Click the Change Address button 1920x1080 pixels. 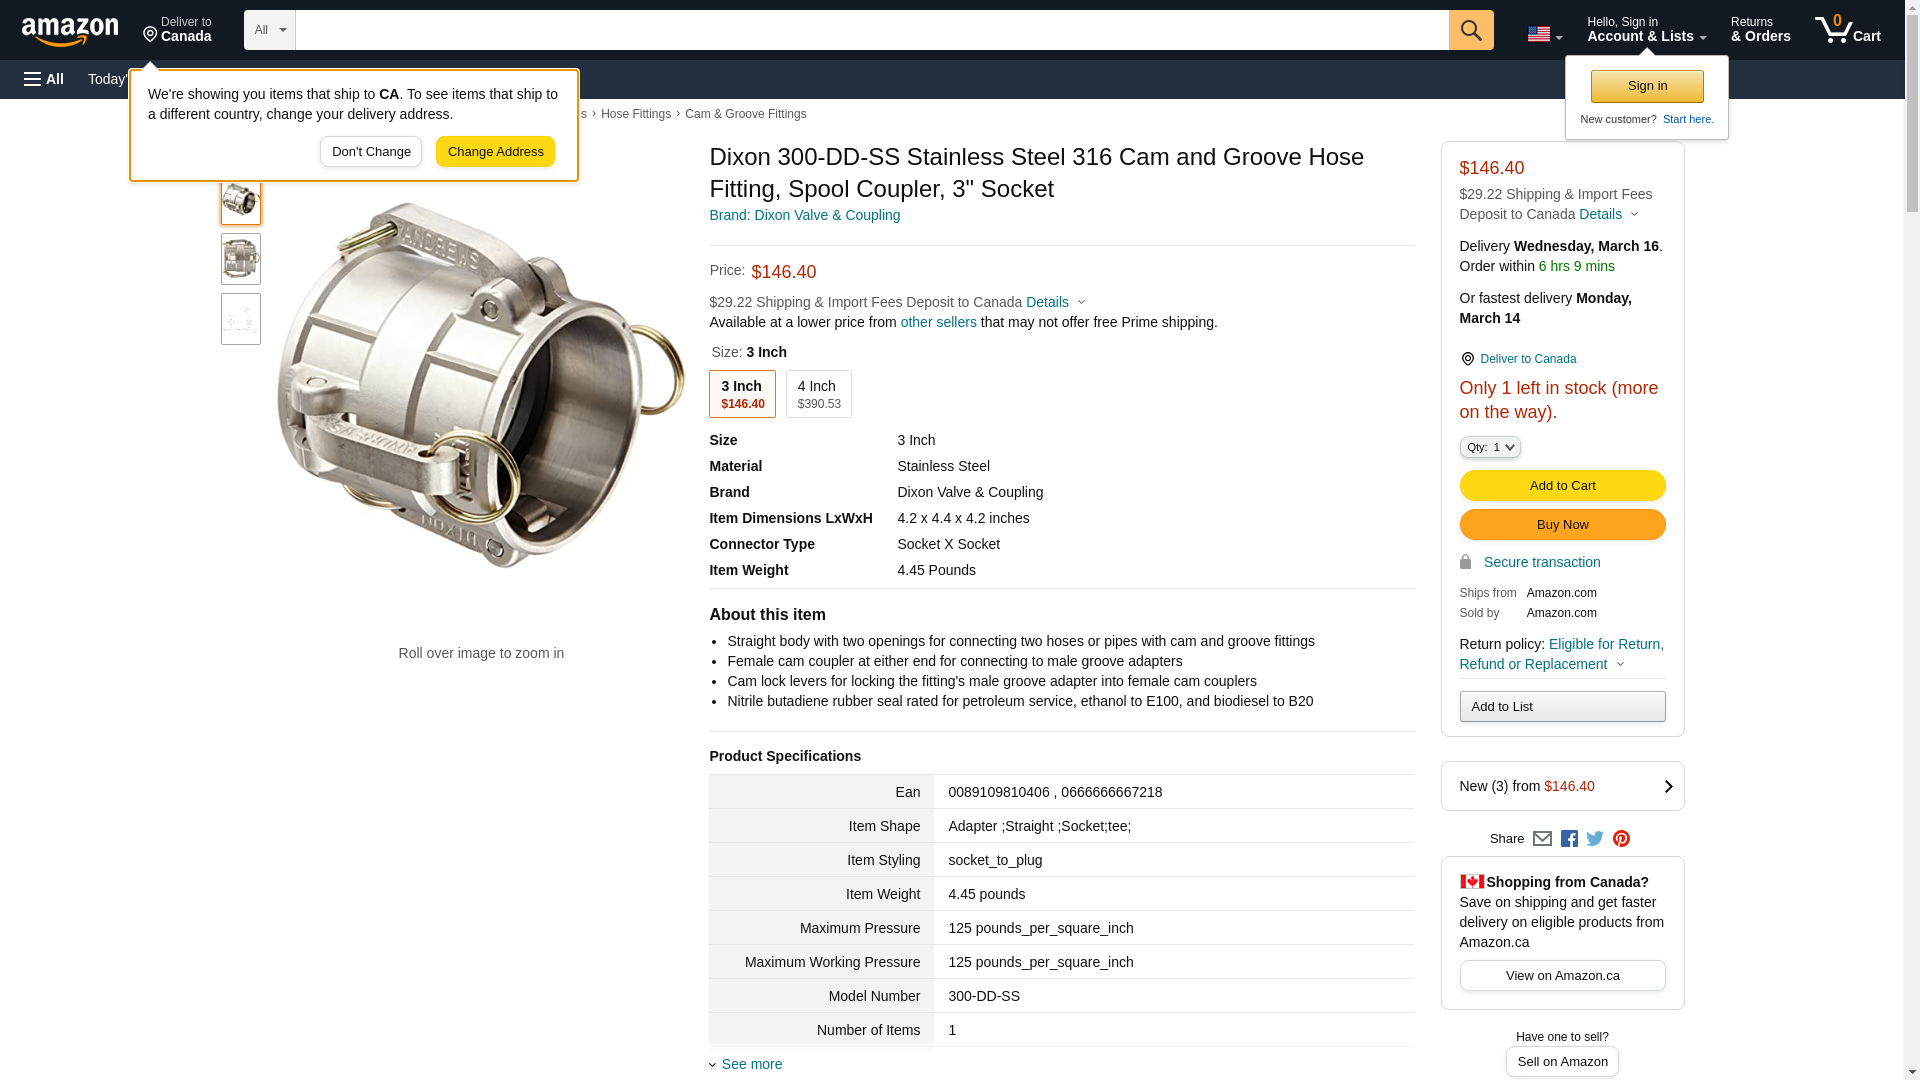(x=495, y=152)
